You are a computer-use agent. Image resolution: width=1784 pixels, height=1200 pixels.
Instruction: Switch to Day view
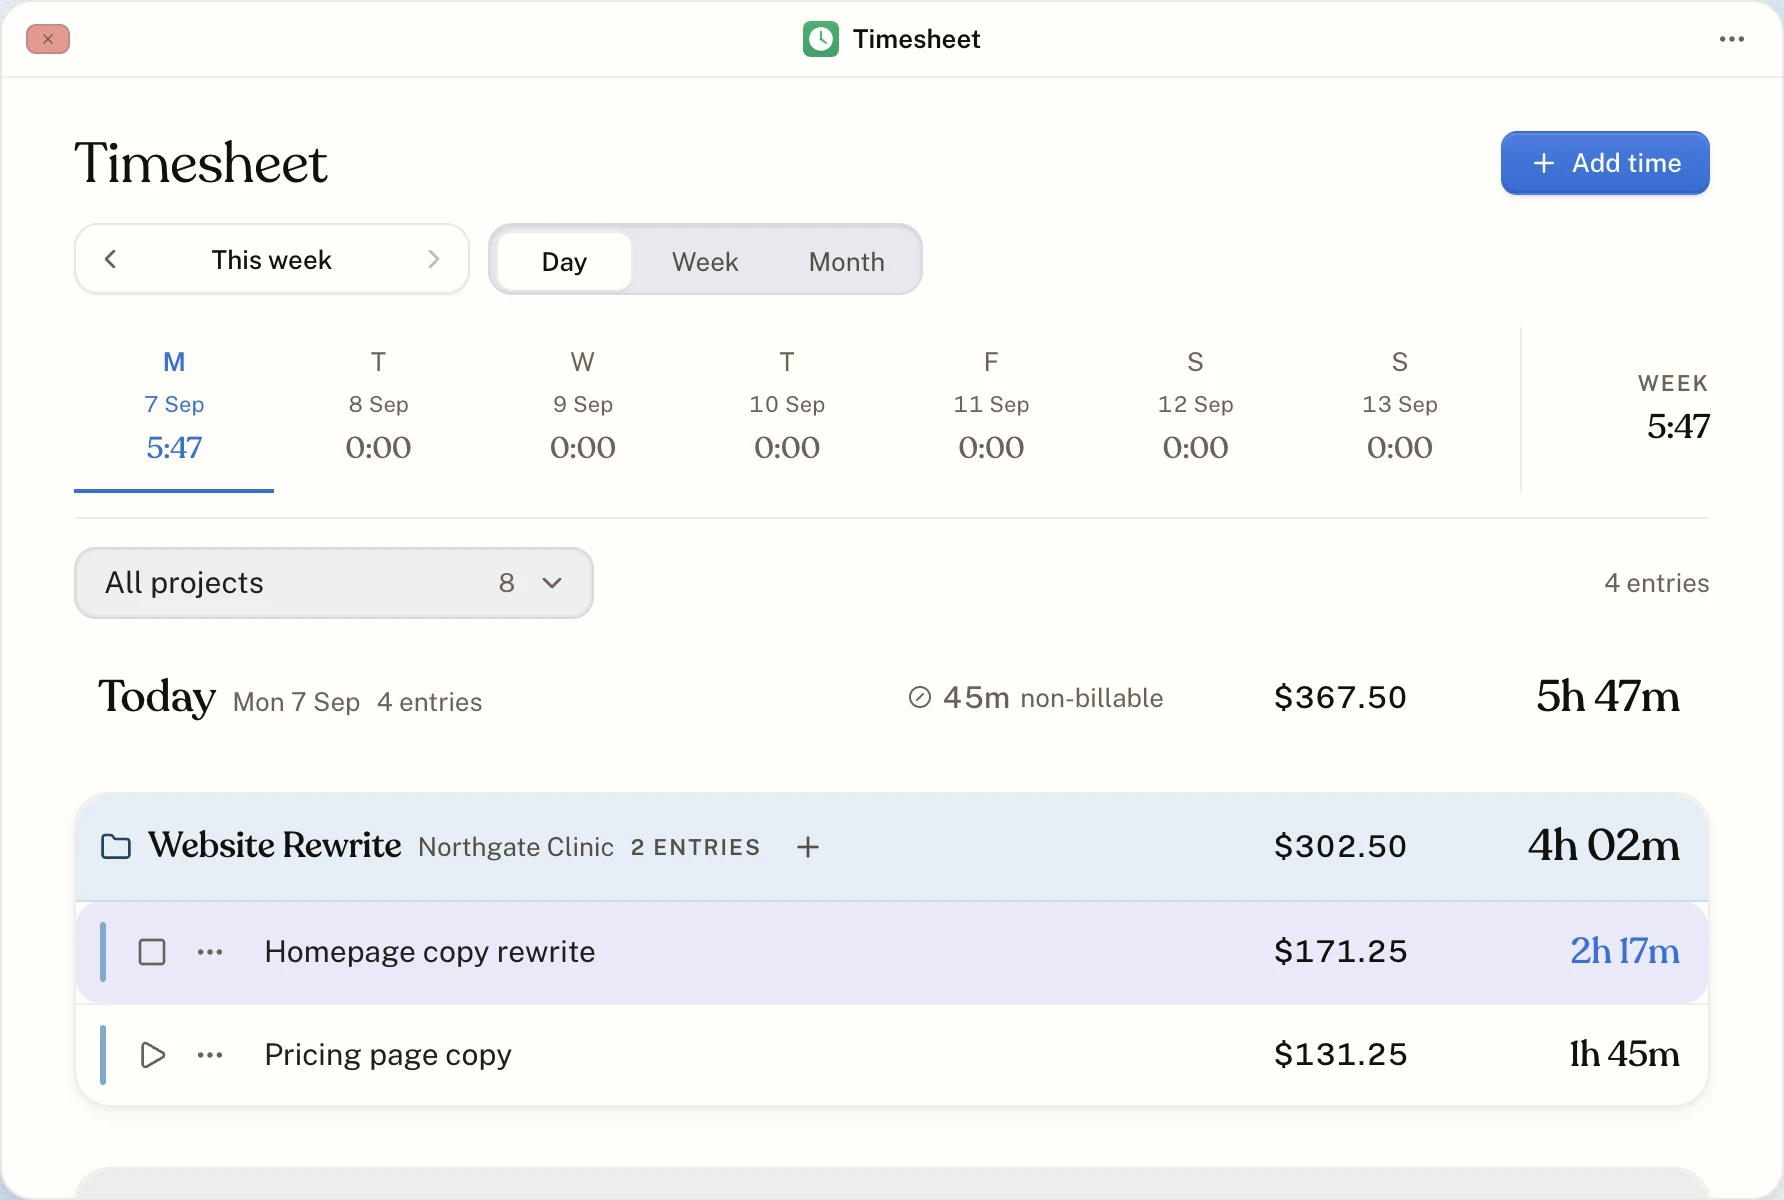(564, 261)
